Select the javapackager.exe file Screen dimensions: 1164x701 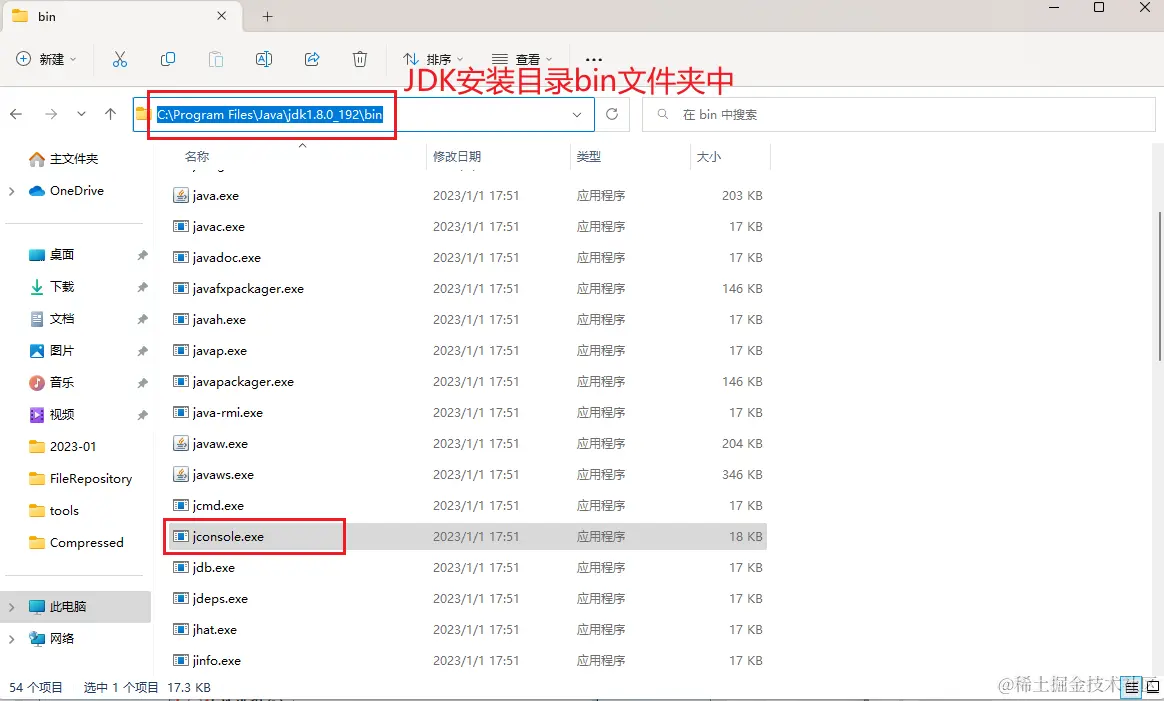coord(468,382)
